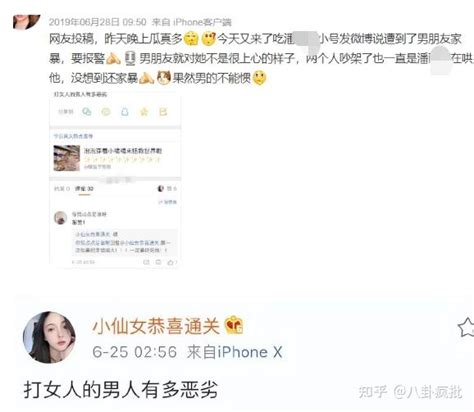Favorite the post with star outline icon
The height and width of the screenshot is (412, 474).
tap(467, 327)
